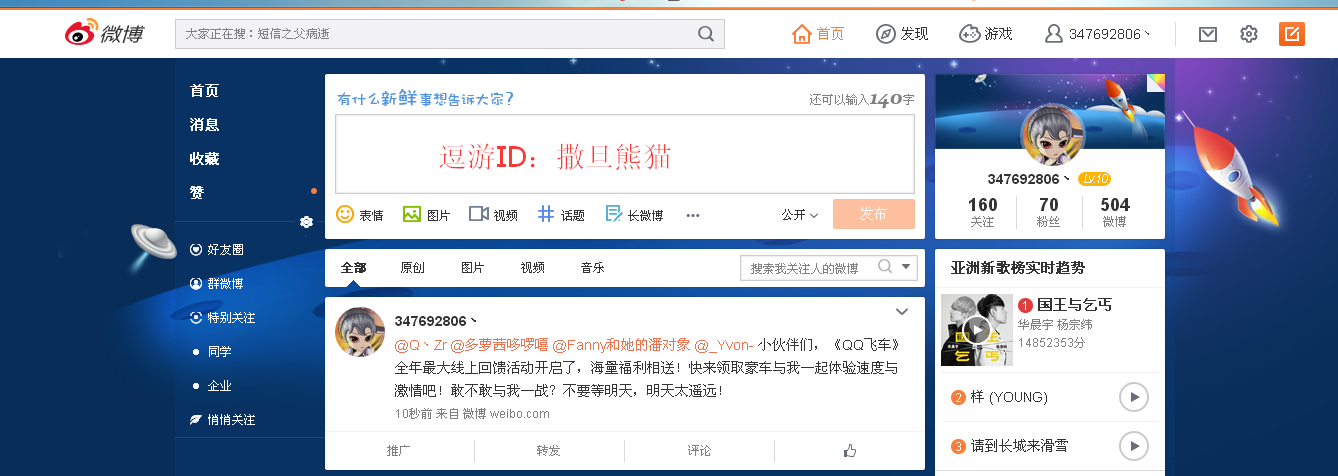Open 企业 group in sidebar
The height and width of the screenshot is (476, 1338).
coord(219,386)
